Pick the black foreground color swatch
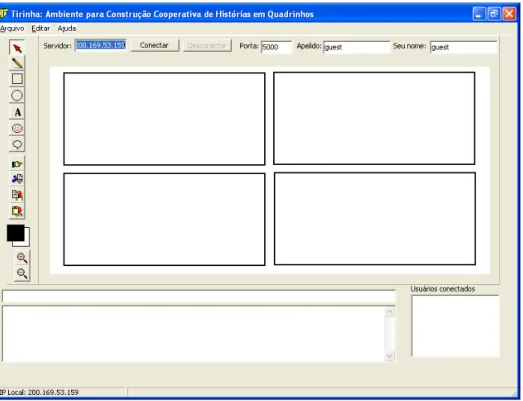 [15, 233]
